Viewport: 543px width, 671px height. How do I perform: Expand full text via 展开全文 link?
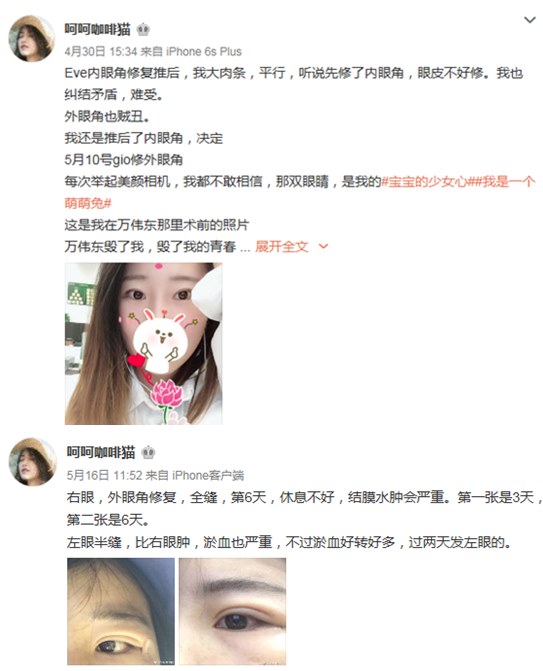point(282,246)
